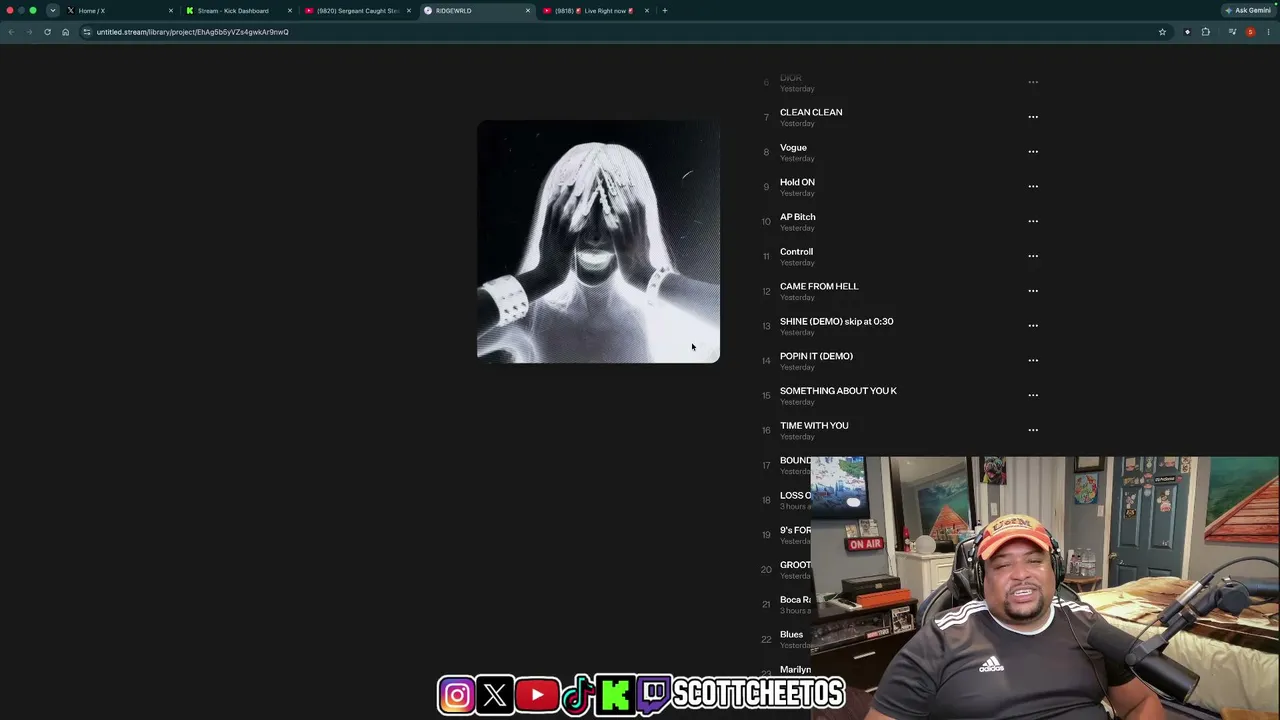Close the Home / X tab
The image size is (1280, 720).
[x=171, y=11]
